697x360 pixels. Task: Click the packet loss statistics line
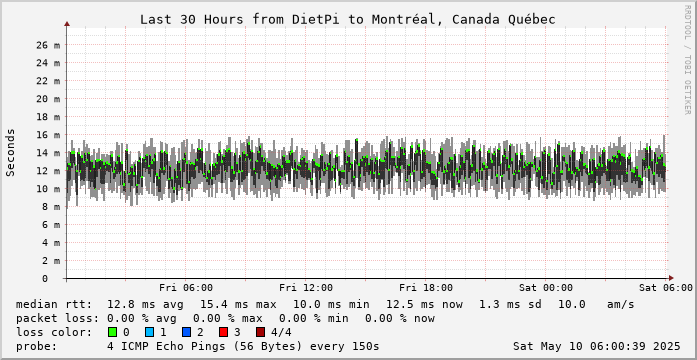(x=225, y=318)
